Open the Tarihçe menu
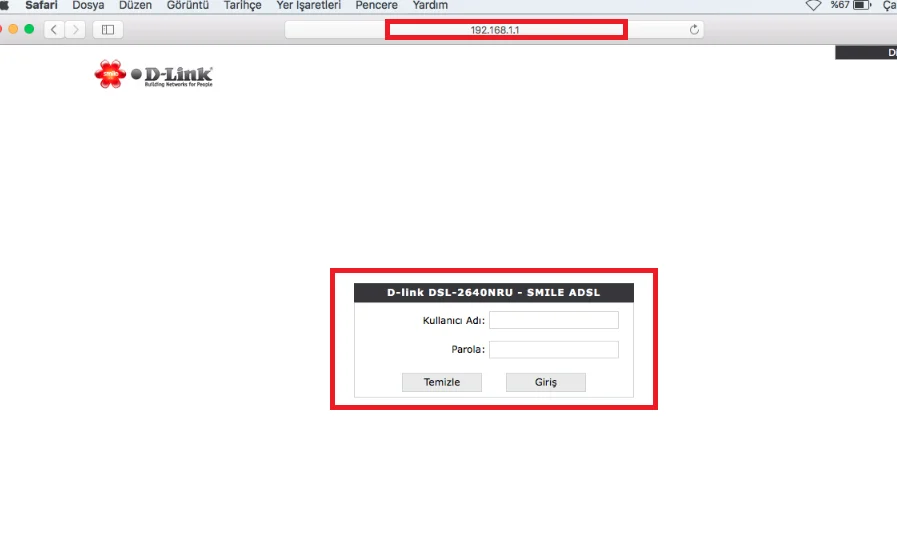The image size is (897, 544). (243, 6)
